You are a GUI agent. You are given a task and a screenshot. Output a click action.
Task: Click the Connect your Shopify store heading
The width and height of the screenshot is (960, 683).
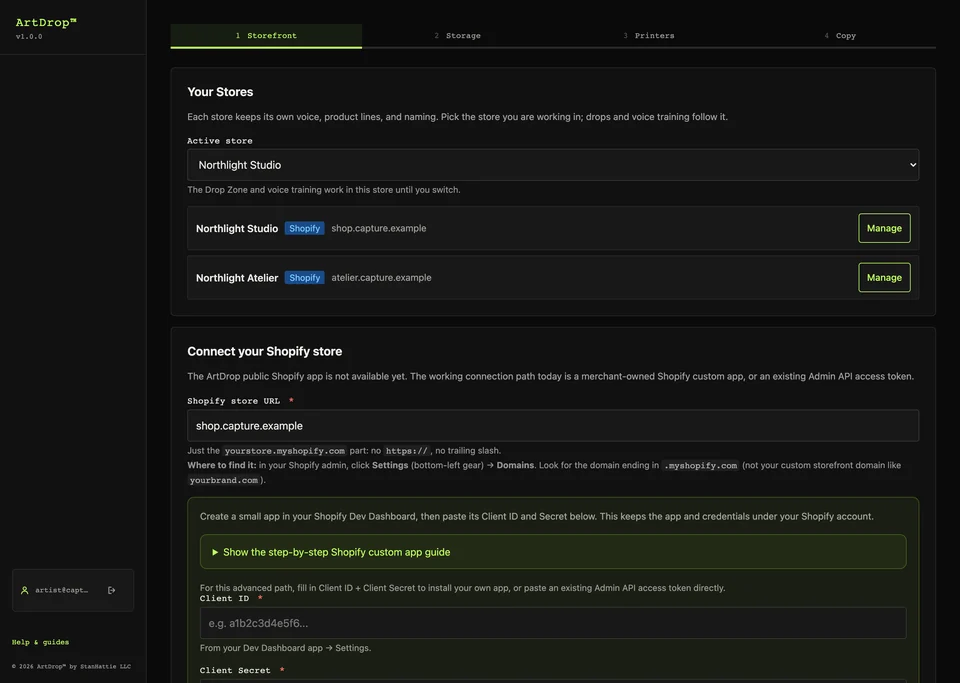click(x=264, y=351)
